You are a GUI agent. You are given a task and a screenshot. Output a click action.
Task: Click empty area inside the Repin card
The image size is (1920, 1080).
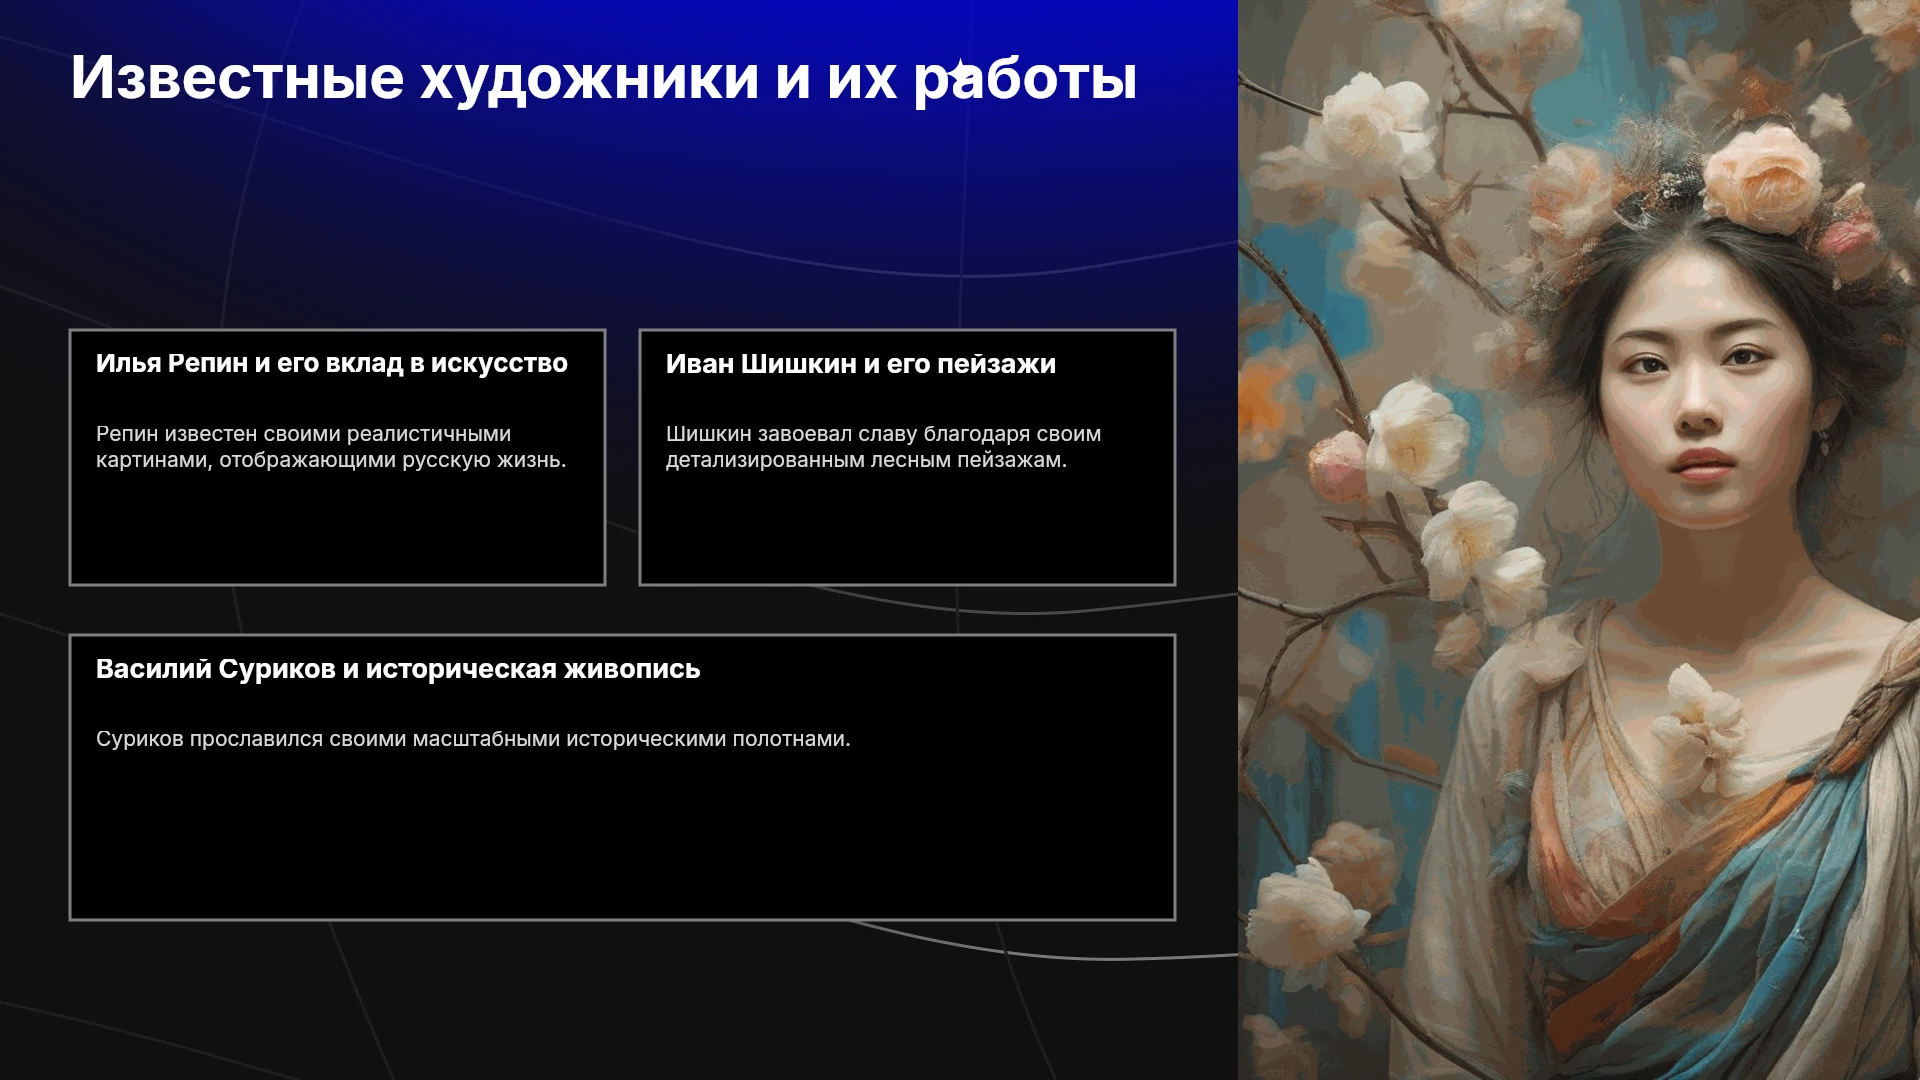pos(337,530)
